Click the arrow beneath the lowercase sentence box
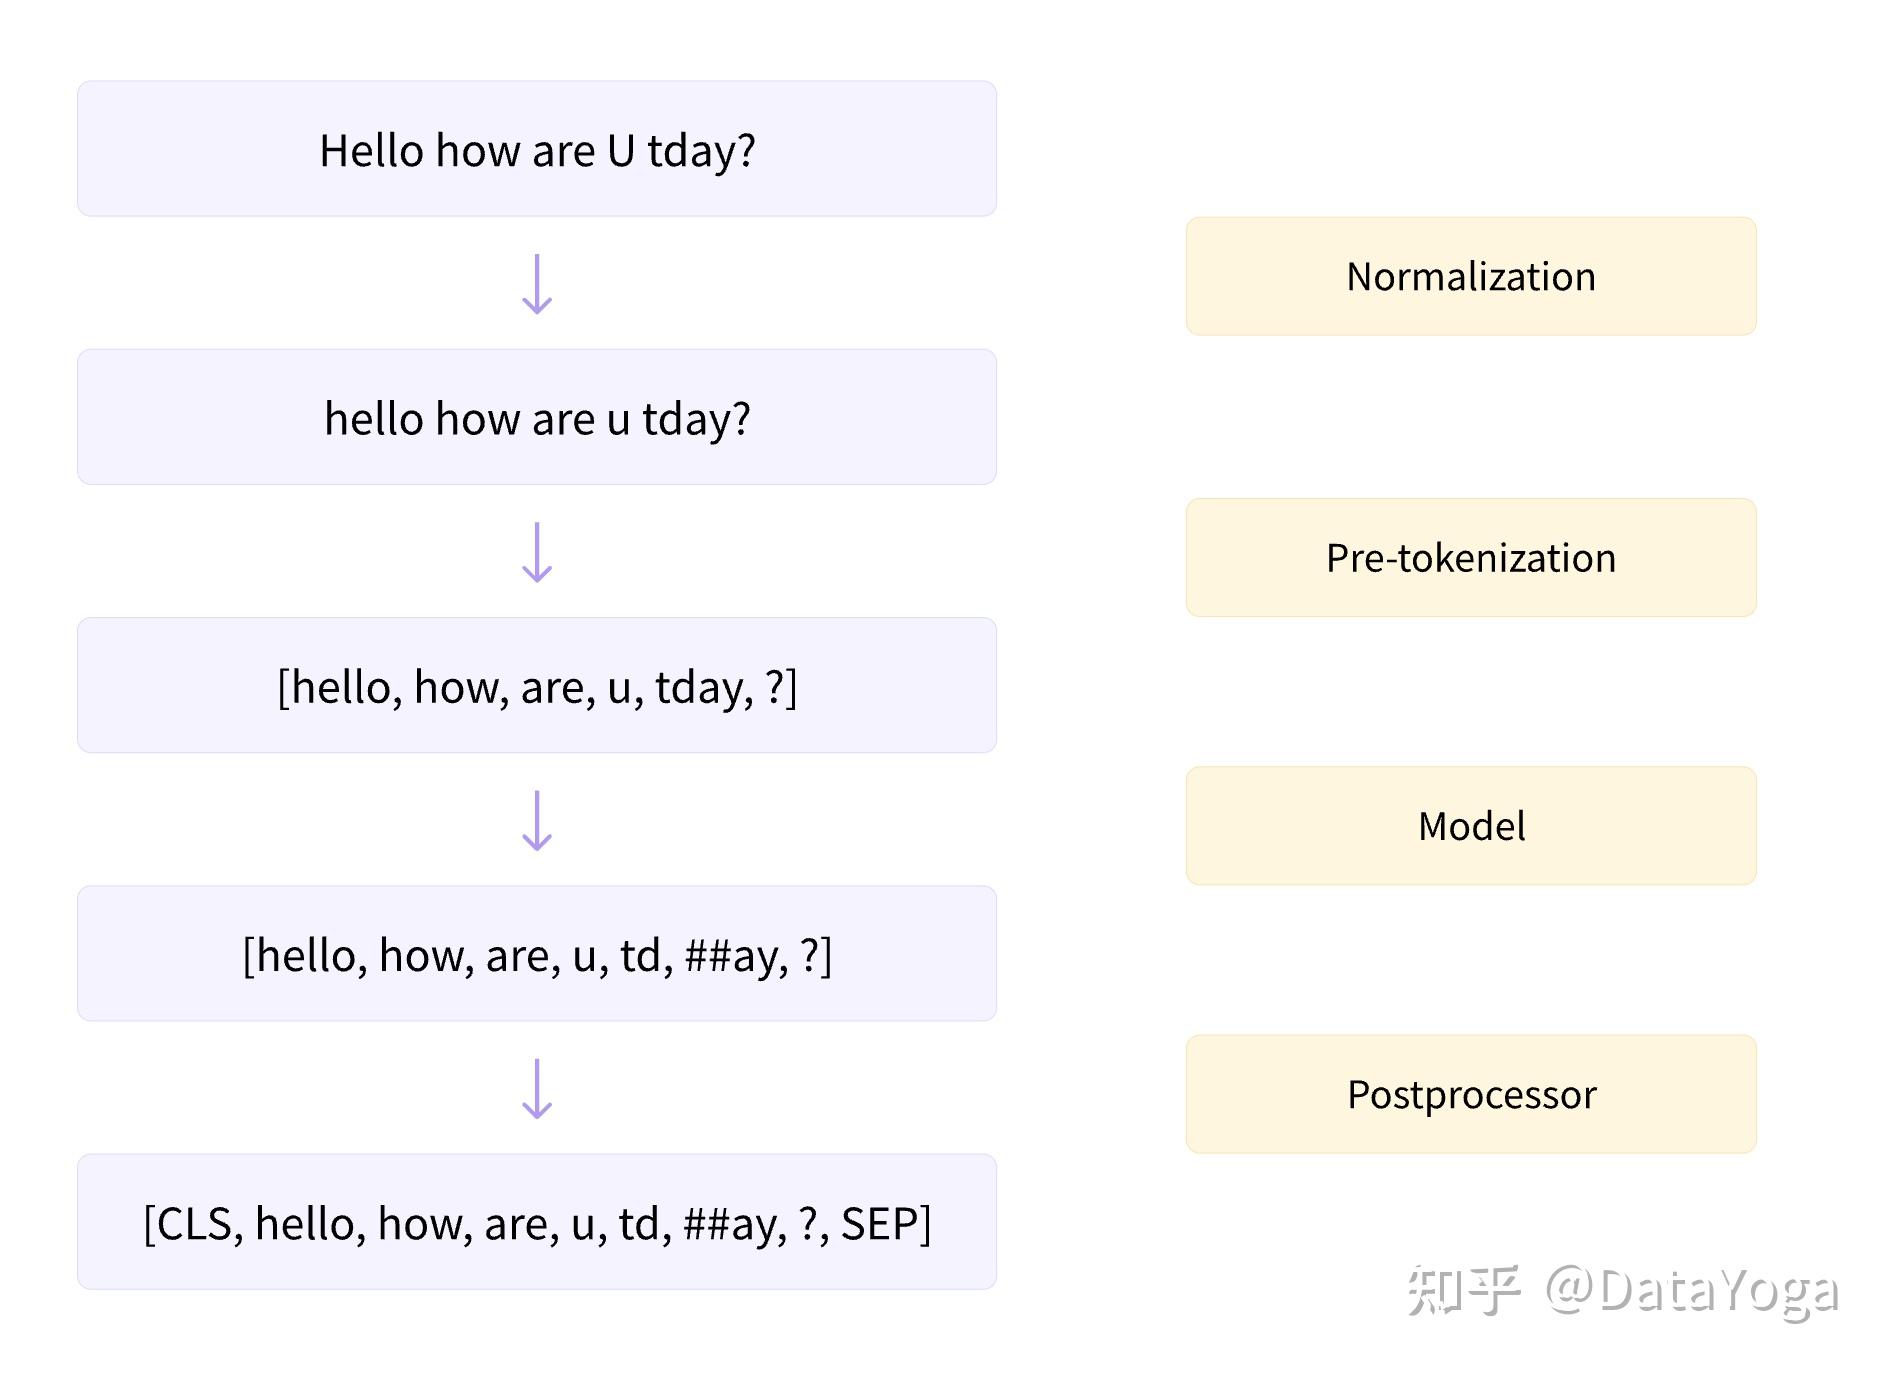The height and width of the screenshot is (1376, 1888). coord(537,552)
